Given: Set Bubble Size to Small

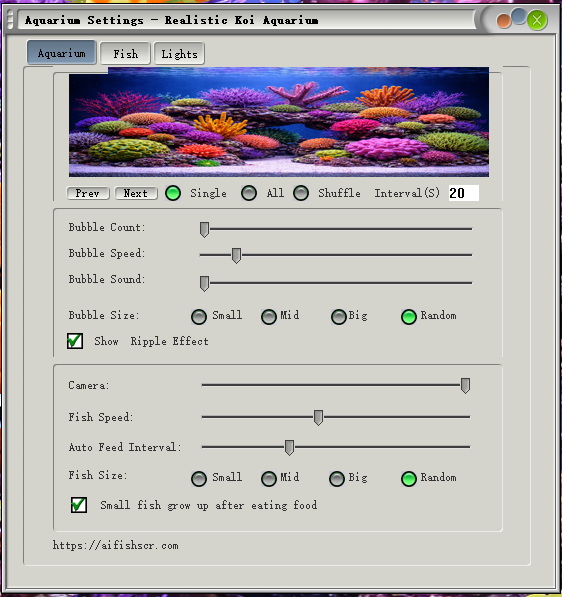Looking at the screenshot, I should [x=199, y=316].
